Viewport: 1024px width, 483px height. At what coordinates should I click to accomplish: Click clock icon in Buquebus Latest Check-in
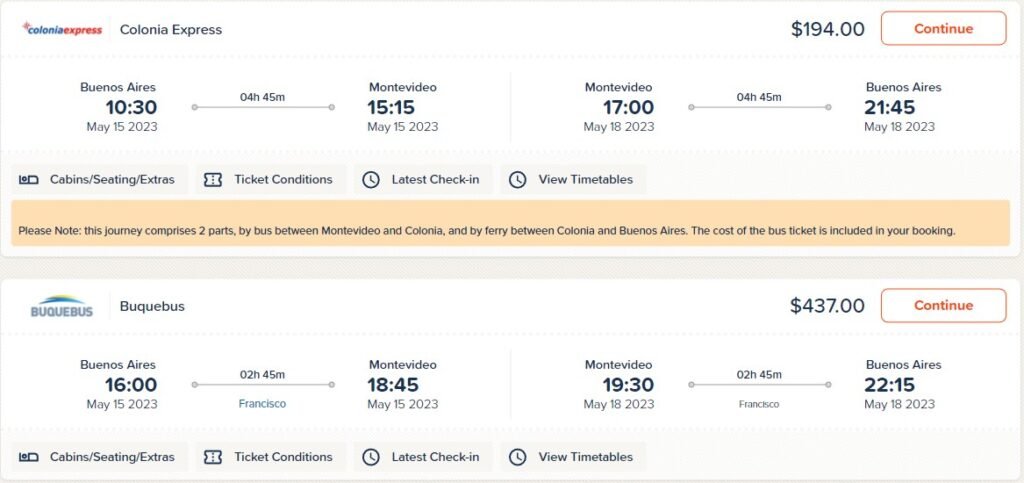tap(371, 457)
